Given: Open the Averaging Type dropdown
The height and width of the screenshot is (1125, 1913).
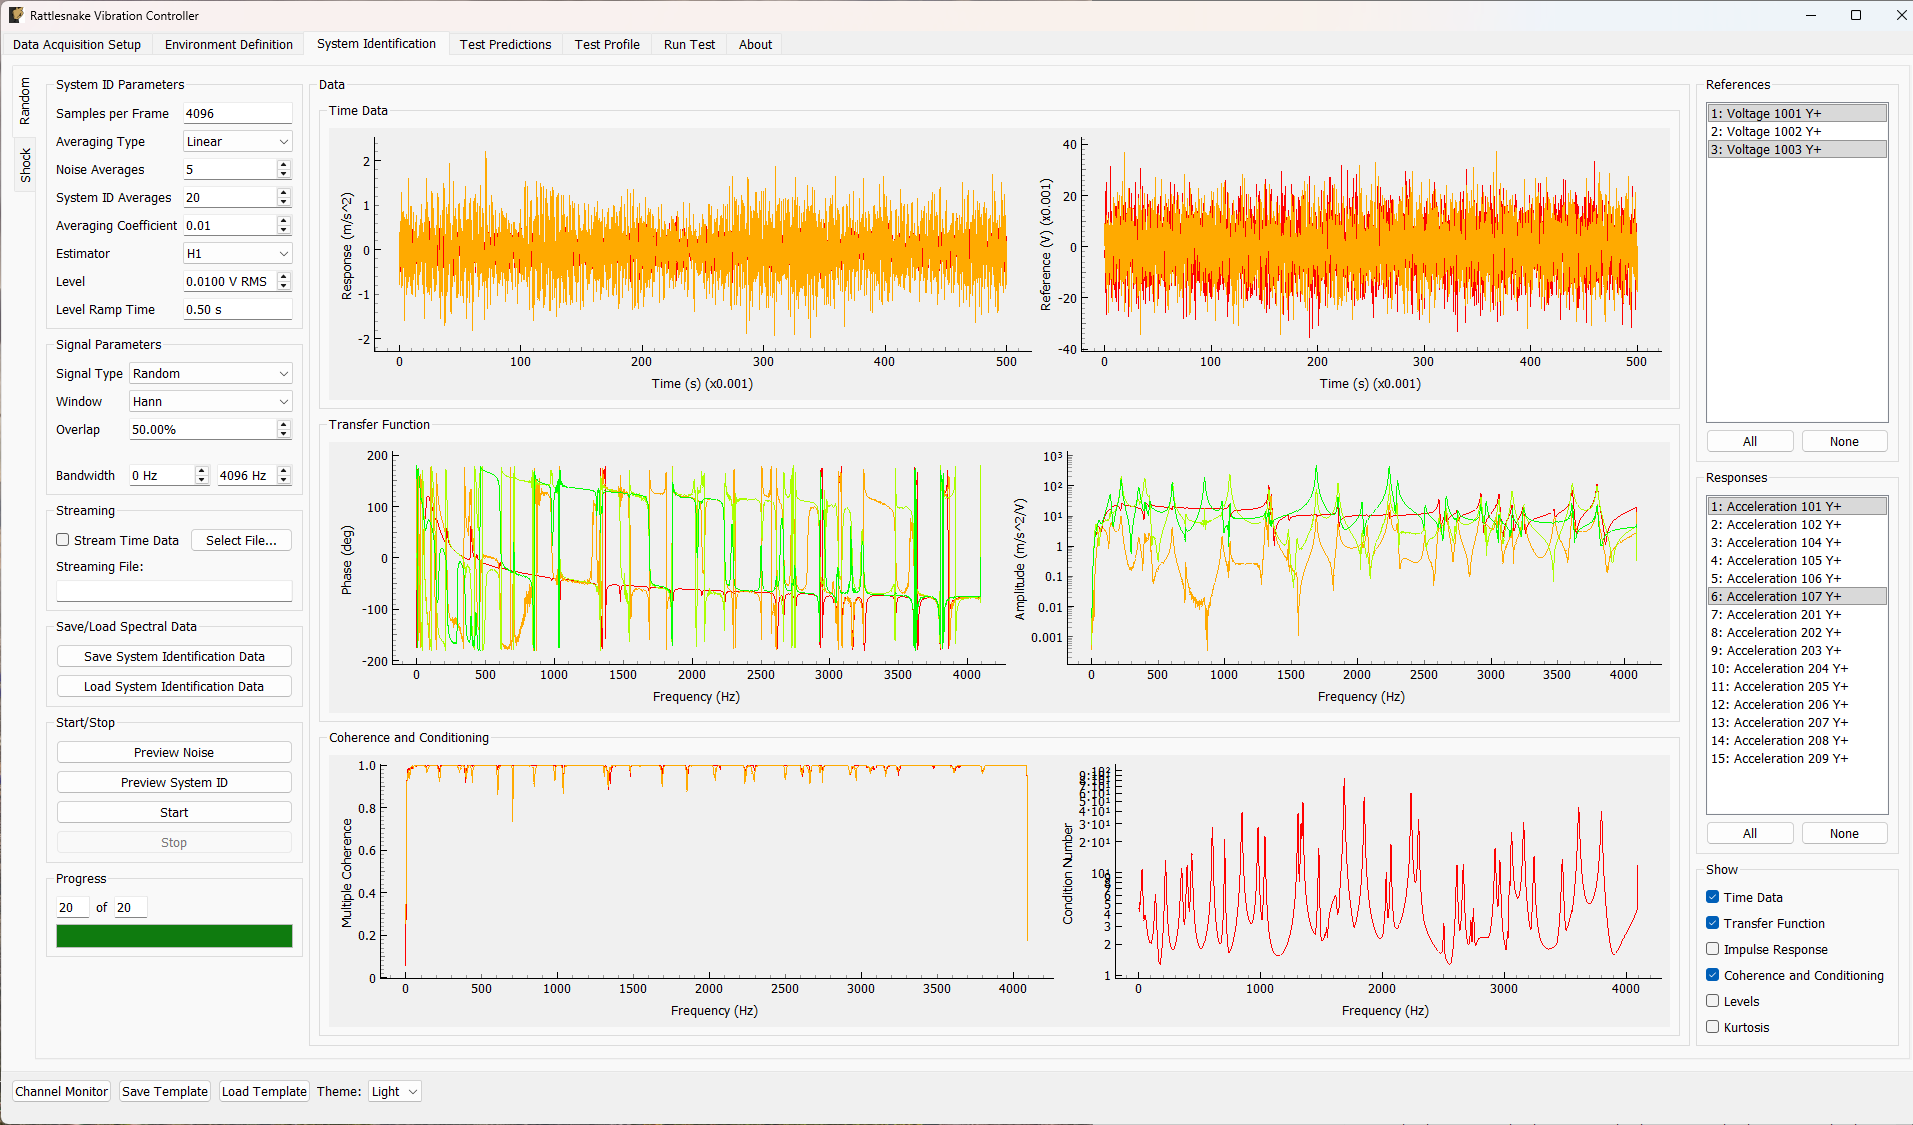Looking at the screenshot, I should pos(238,142).
